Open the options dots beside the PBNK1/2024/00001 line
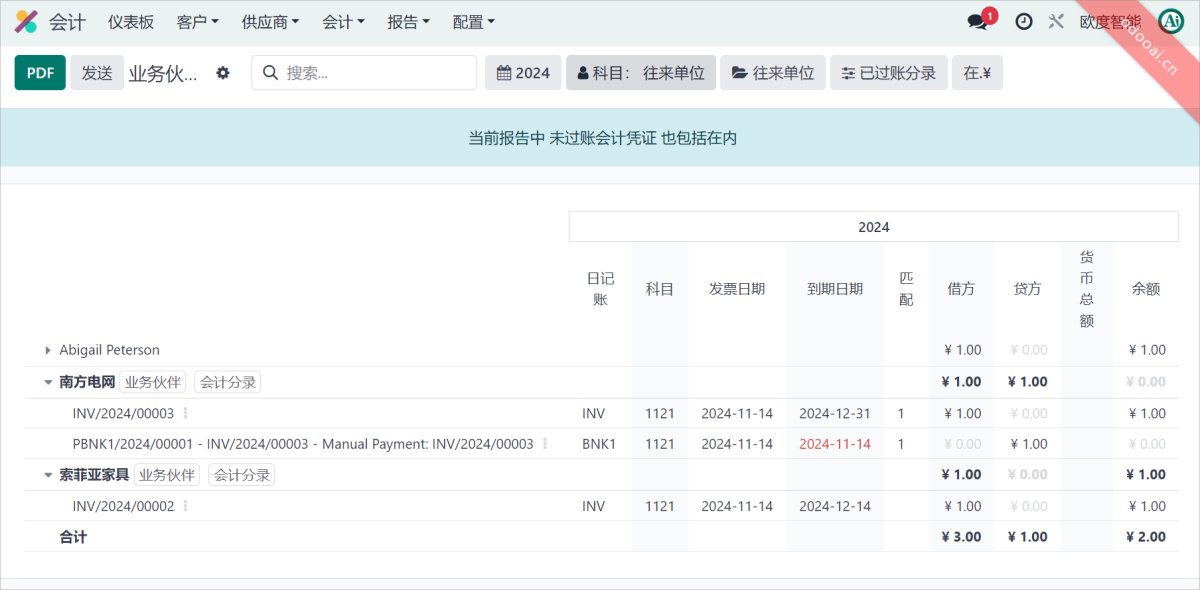This screenshot has height=590, width=1200. tap(545, 444)
